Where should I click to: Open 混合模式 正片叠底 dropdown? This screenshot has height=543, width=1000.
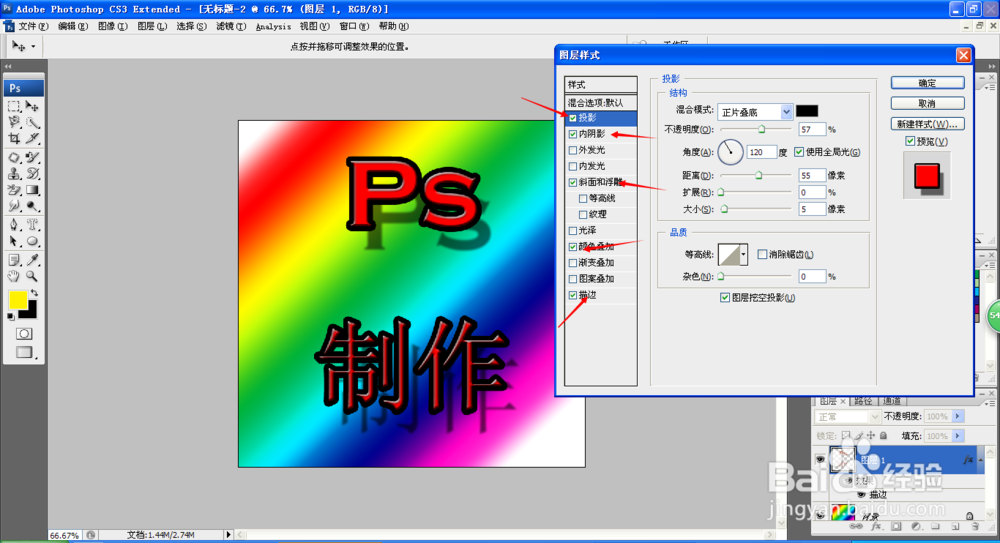pos(755,112)
